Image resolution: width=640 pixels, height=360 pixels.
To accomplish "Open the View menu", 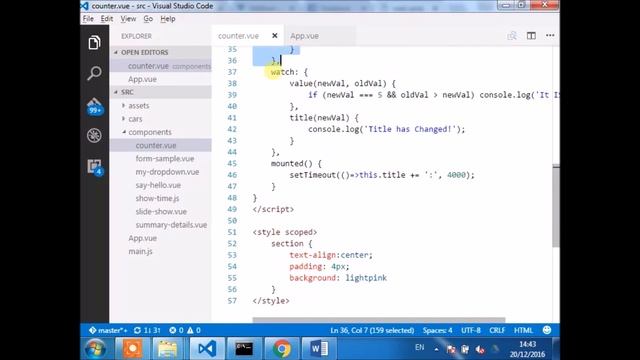I will coord(128,19).
